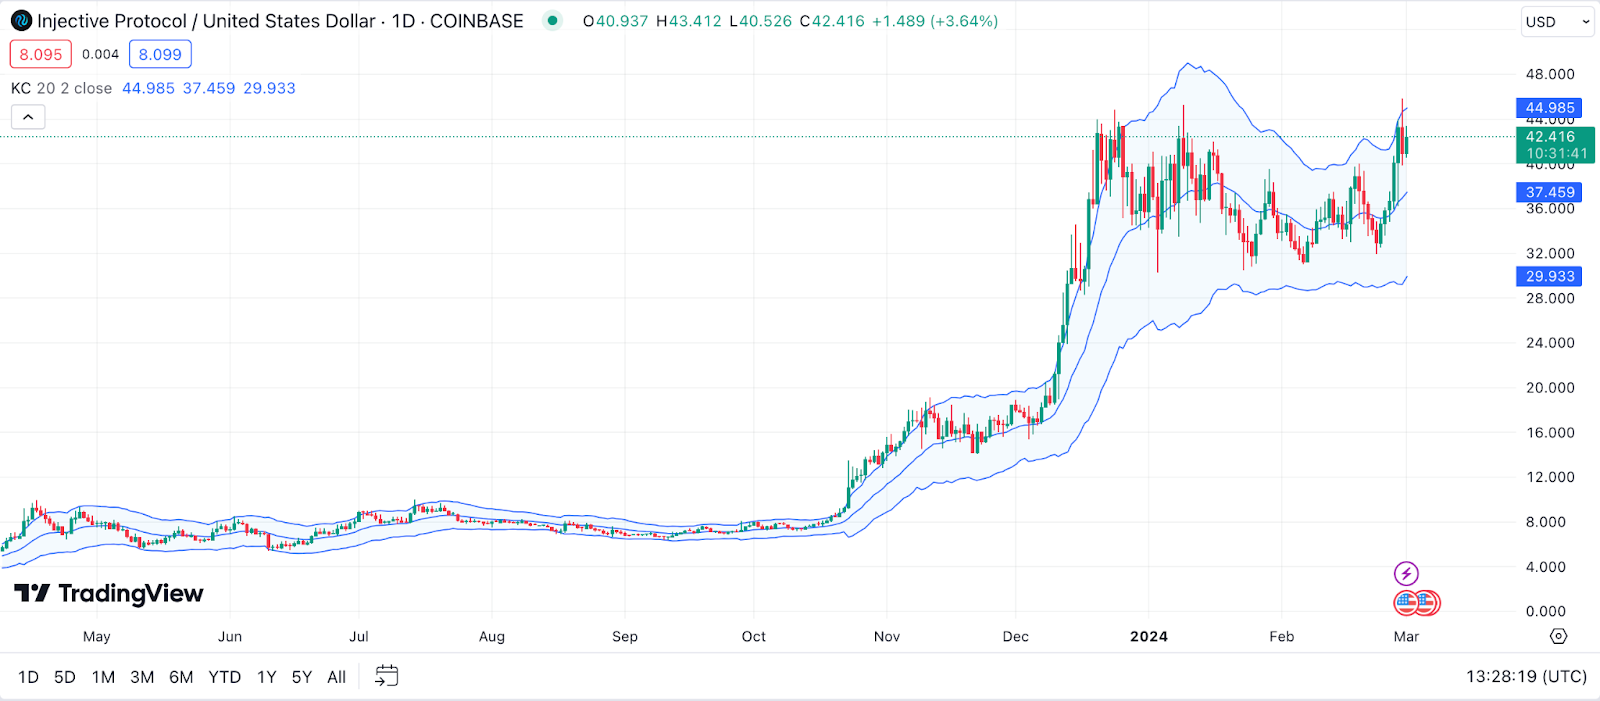Click the 29.933 lower channel price label
The width and height of the screenshot is (1600, 701).
1549,276
